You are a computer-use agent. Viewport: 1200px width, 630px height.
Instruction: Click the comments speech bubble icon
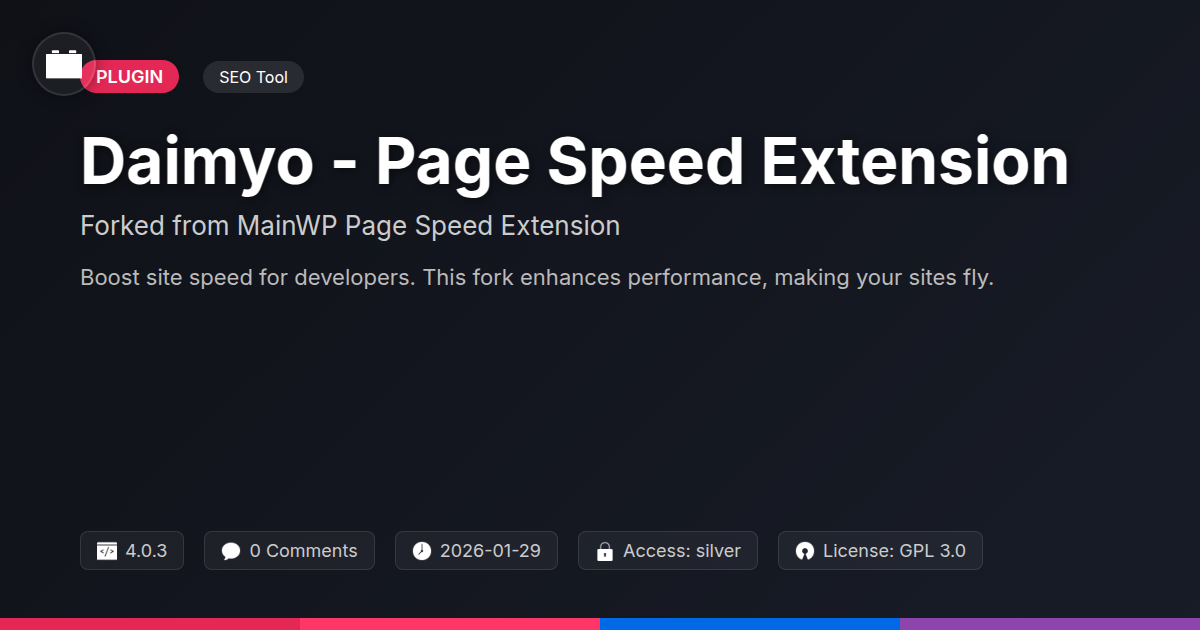pos(231,551)
